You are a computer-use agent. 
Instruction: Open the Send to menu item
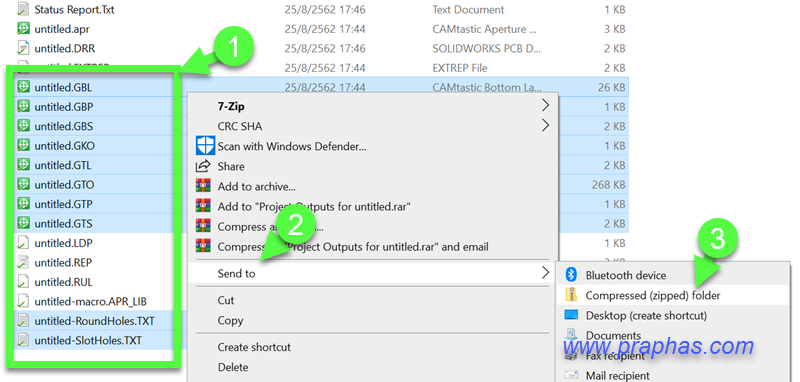[371, 273]
